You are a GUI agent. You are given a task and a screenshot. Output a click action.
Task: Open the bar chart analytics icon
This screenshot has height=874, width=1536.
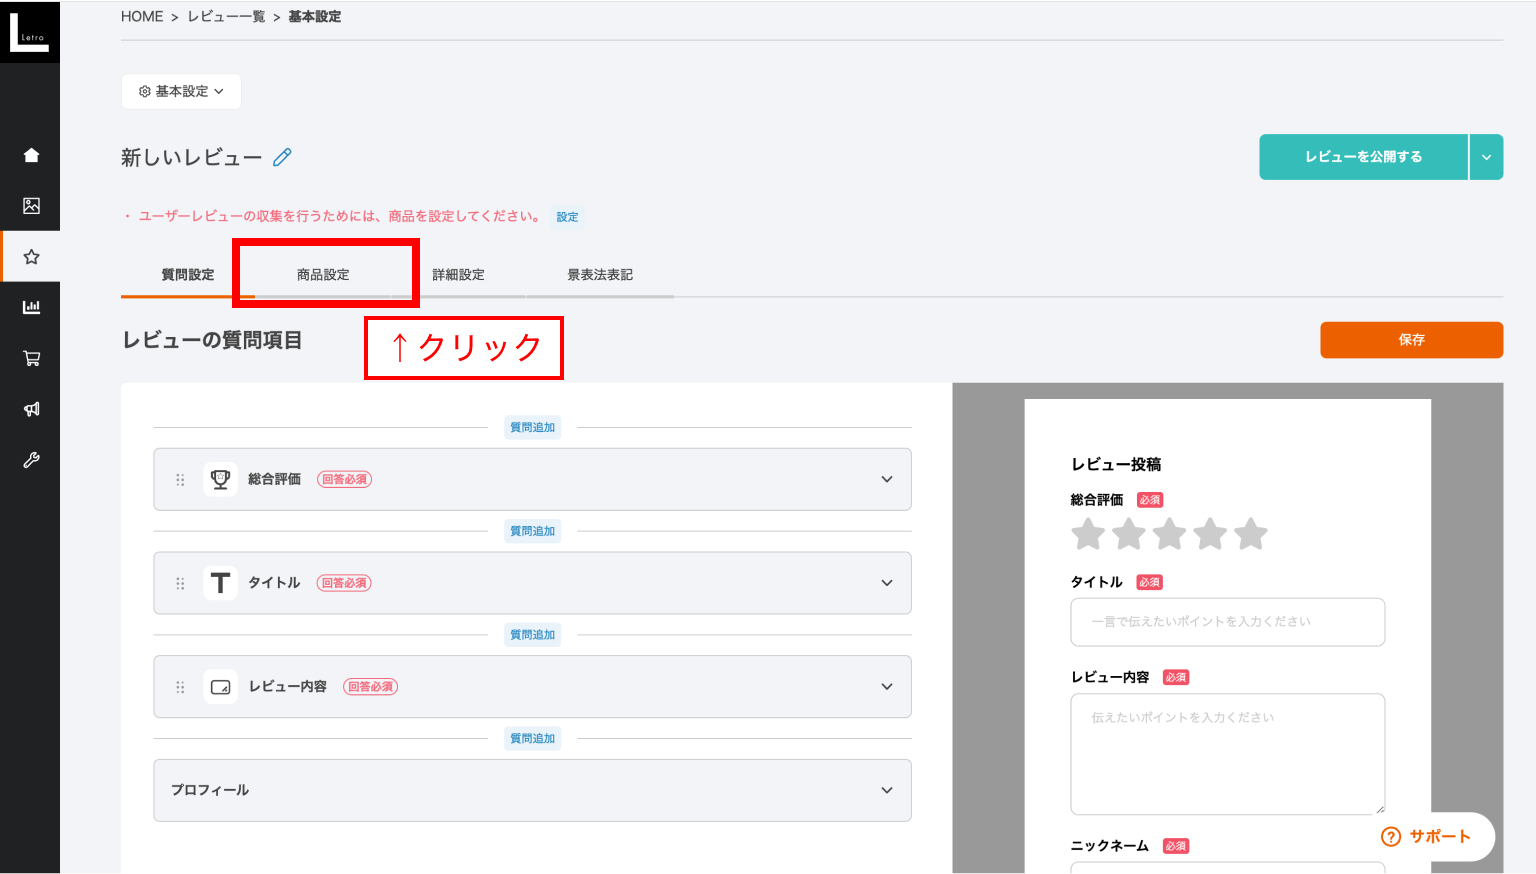pyautogui.click(x=31, y=307)
